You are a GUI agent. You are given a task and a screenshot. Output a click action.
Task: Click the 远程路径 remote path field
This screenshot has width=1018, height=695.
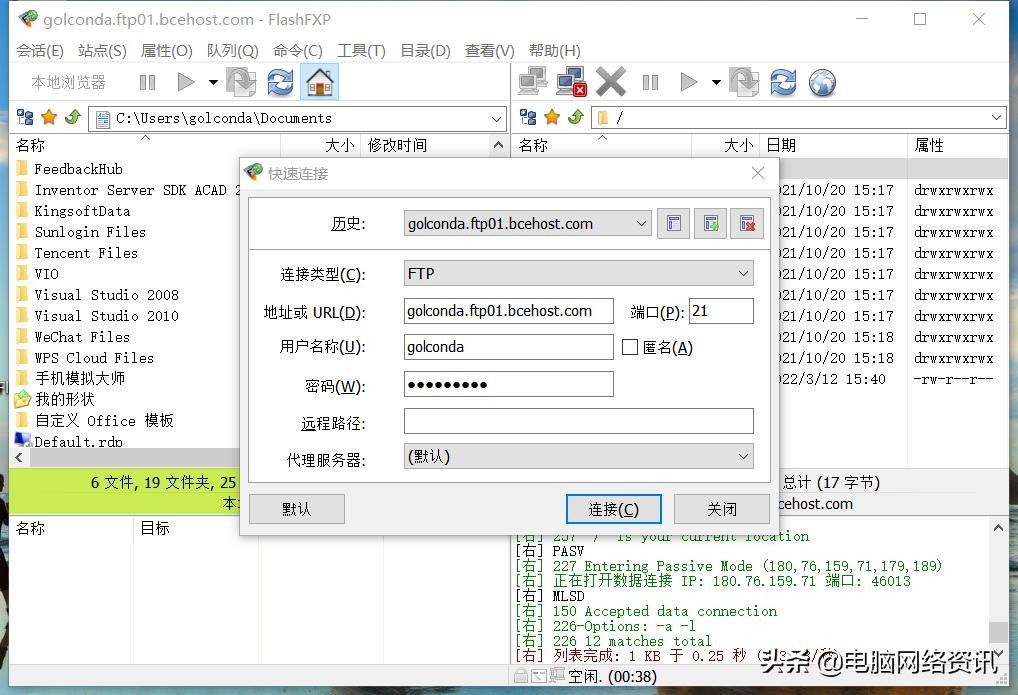(578, 422)
